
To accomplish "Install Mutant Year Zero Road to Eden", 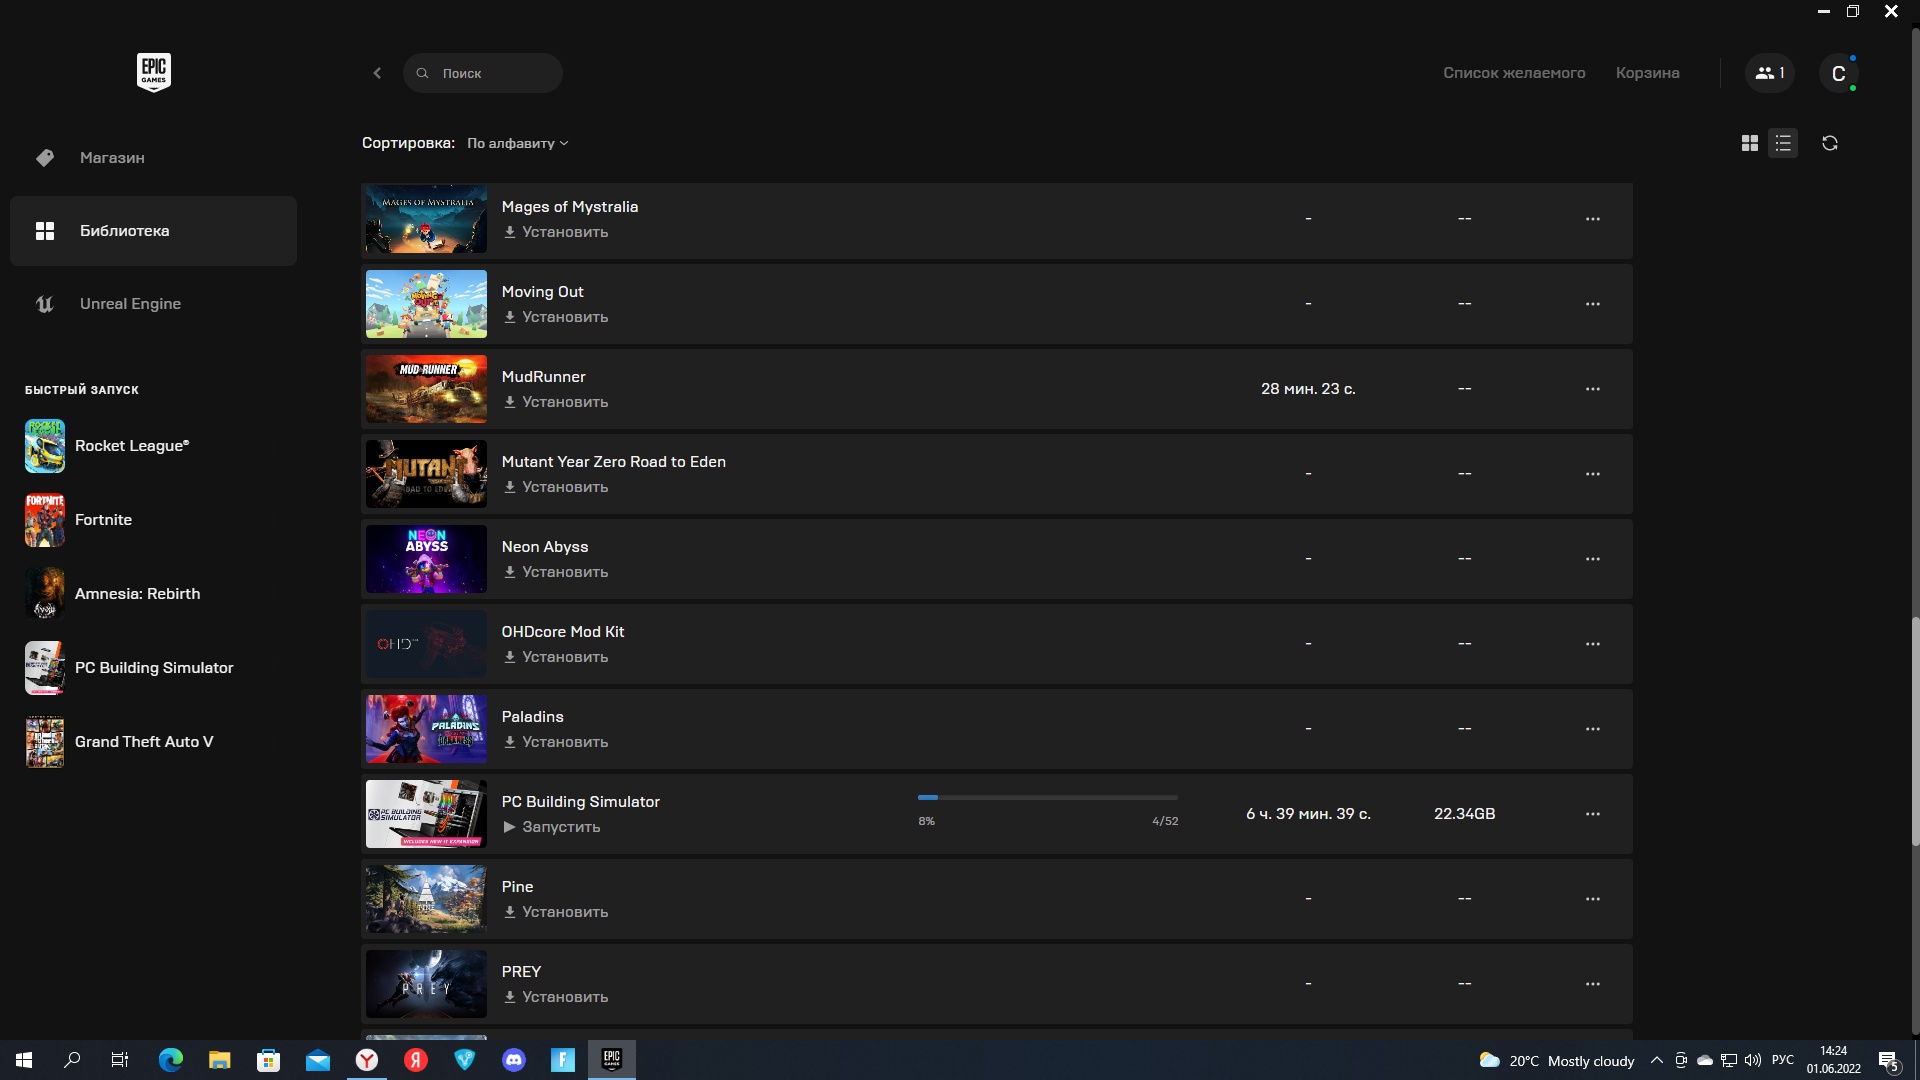I will tap(556, 487).
